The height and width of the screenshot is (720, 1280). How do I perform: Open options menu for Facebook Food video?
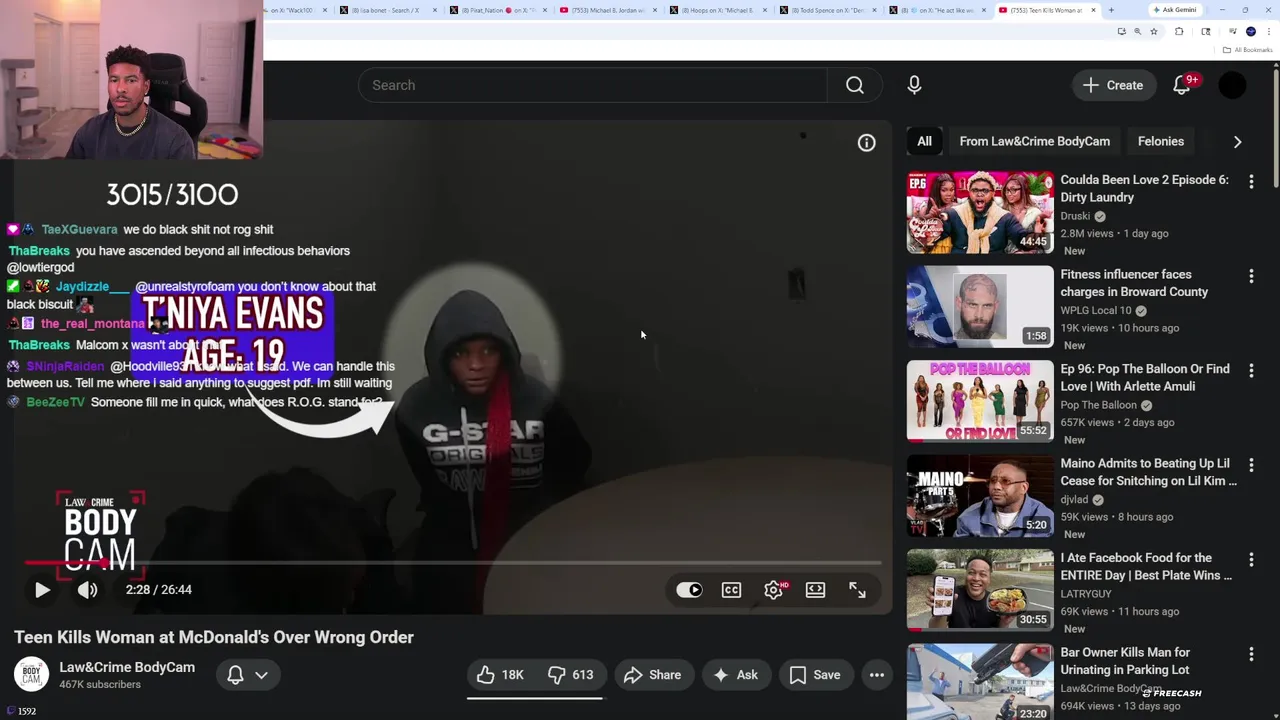pyautogui.click(x=1251, y=560)
